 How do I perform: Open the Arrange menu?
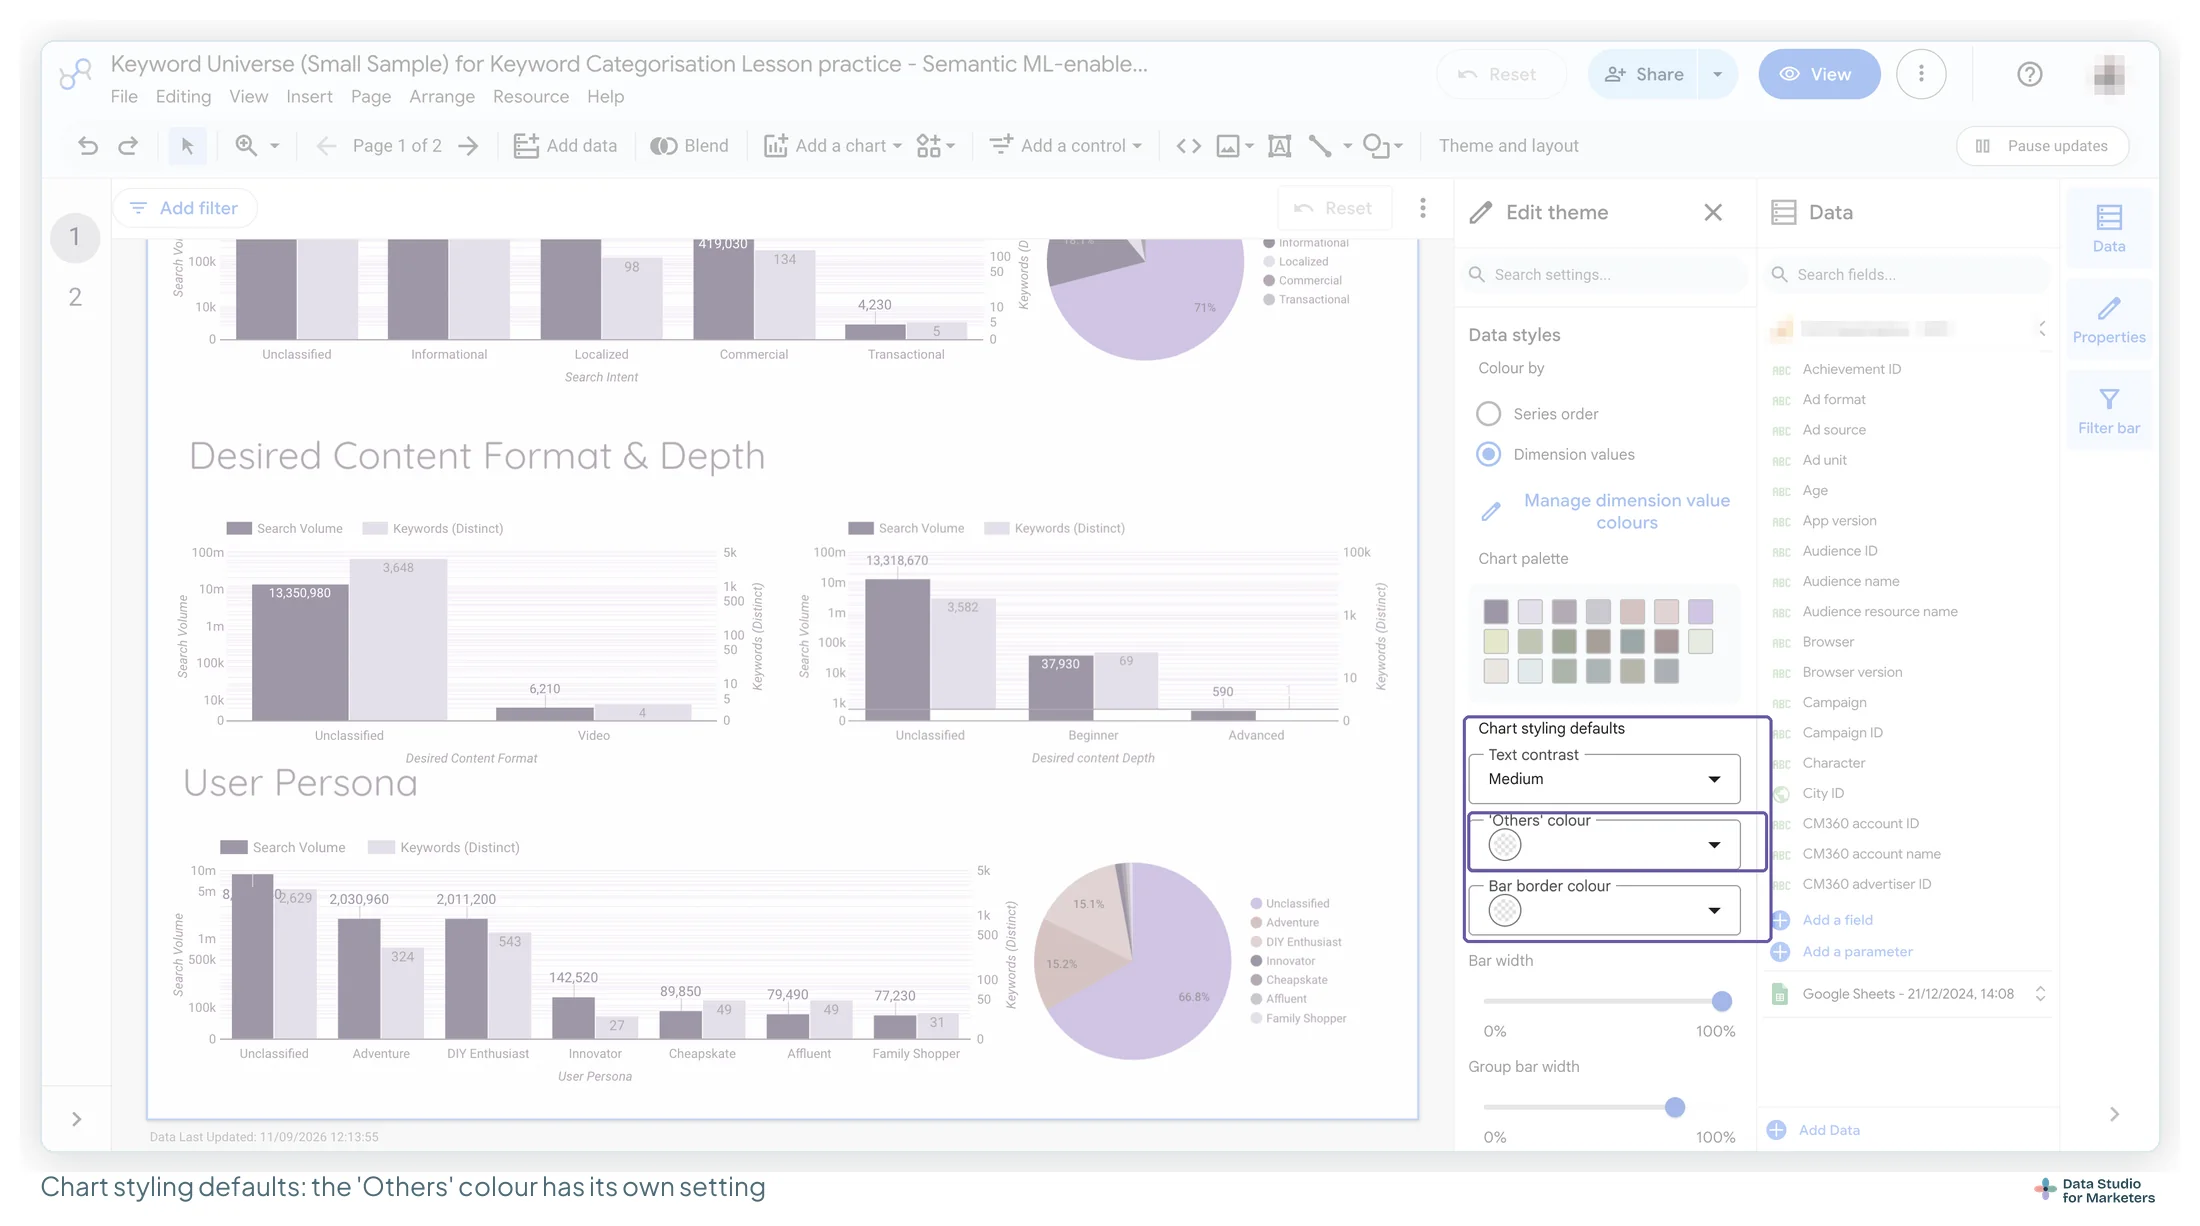coord(442,97)
